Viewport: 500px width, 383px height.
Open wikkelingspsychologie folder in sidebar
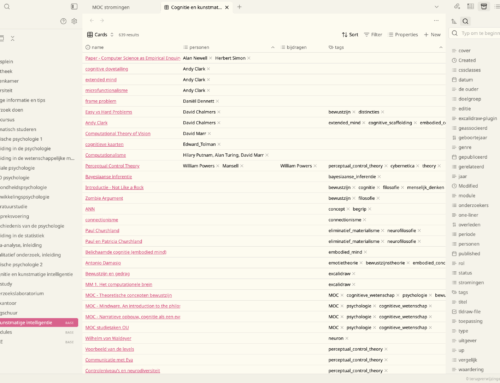pos(25,197)
